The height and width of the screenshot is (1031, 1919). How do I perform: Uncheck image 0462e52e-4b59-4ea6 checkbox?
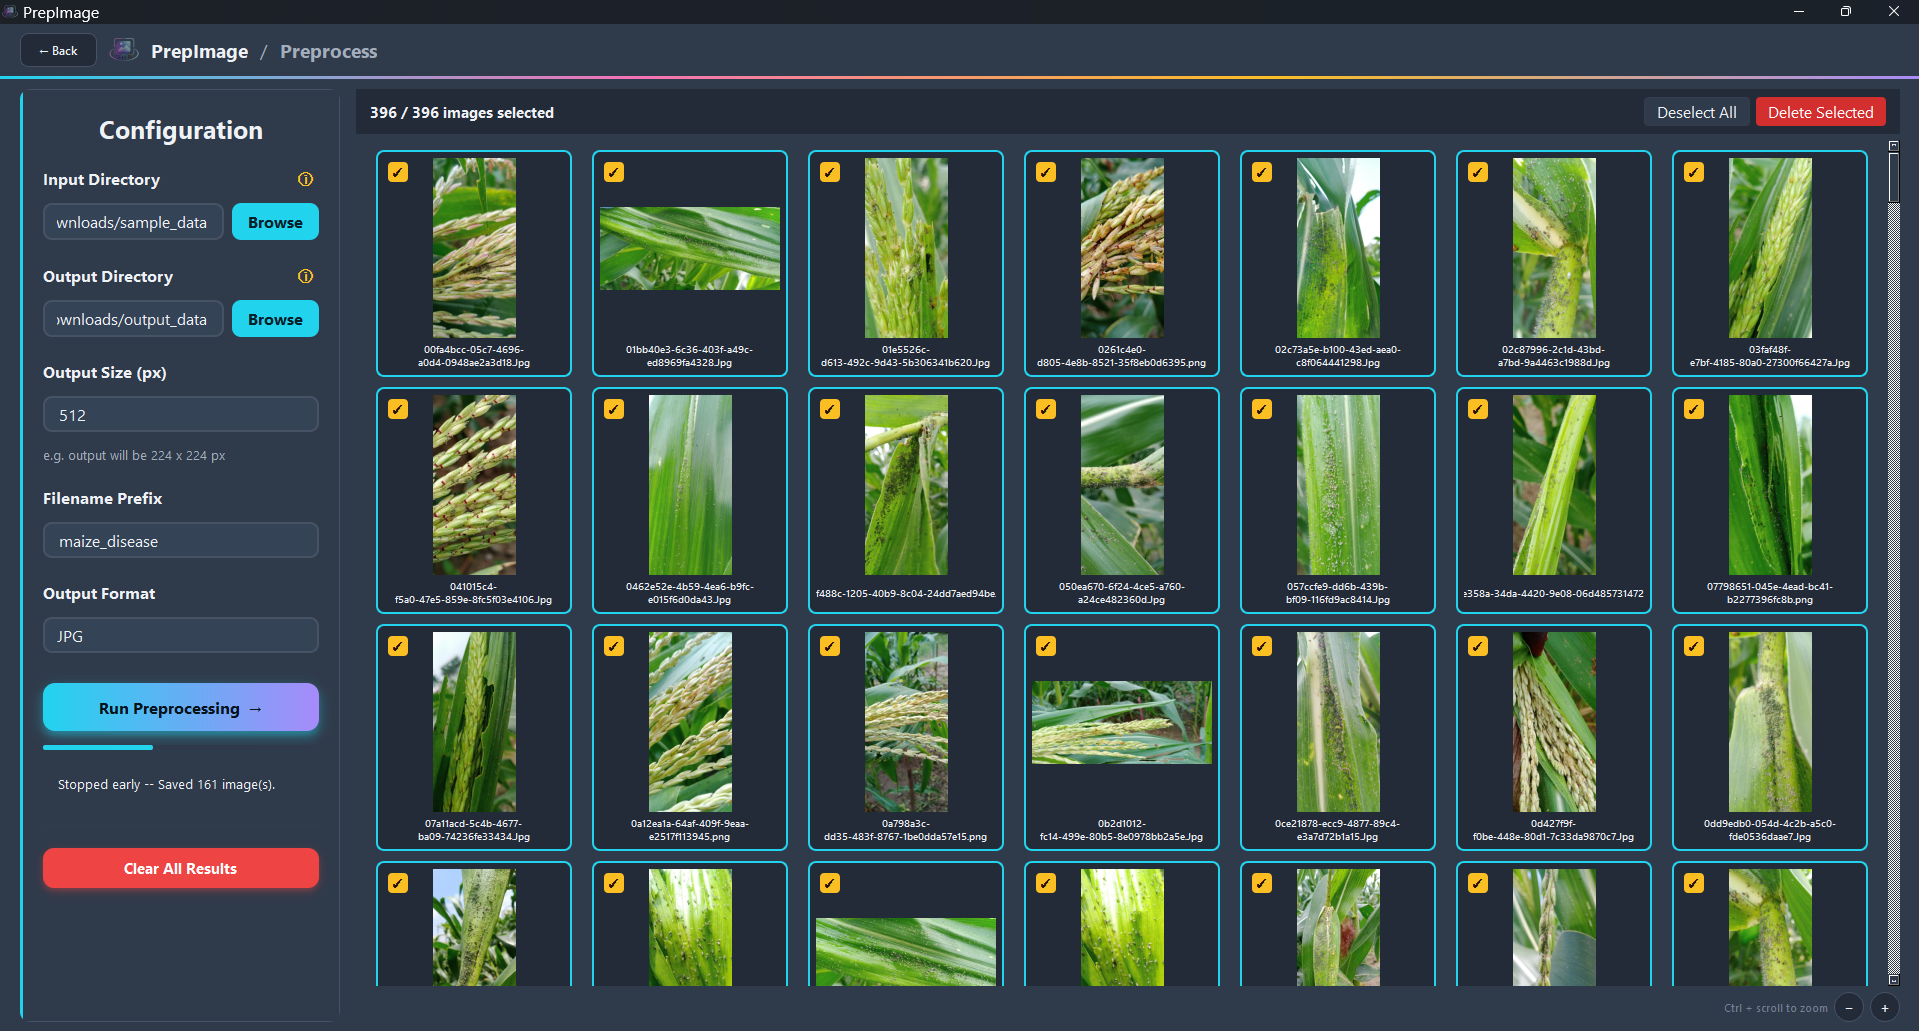[614, 409]
